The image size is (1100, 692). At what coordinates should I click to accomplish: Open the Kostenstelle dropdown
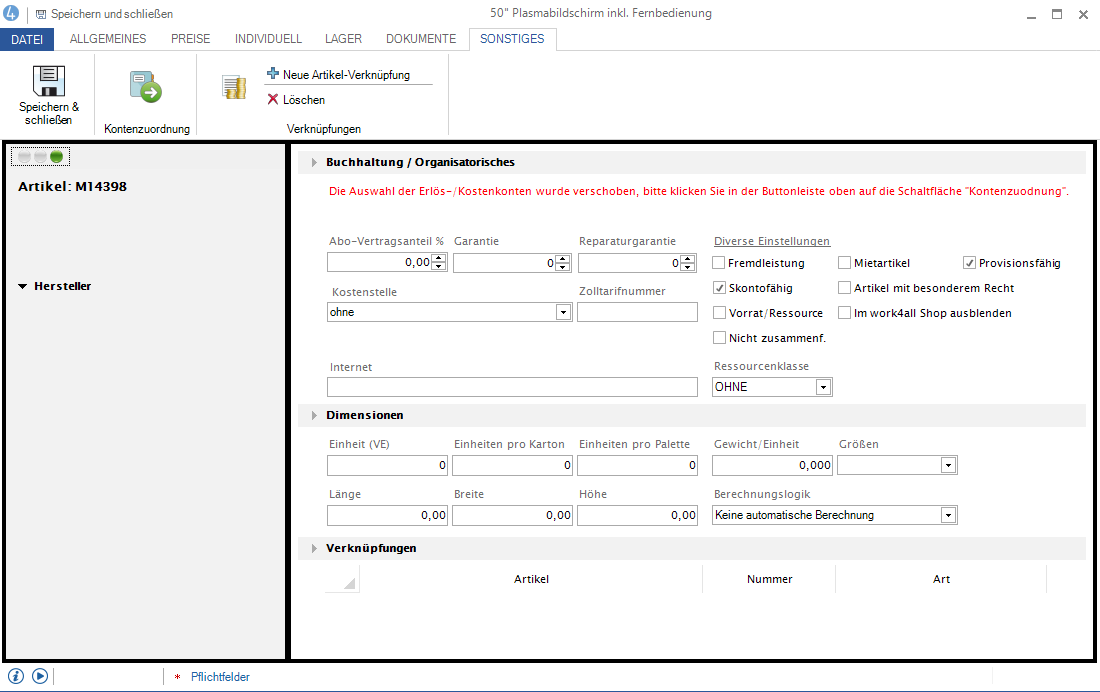(x=562, y=312)
